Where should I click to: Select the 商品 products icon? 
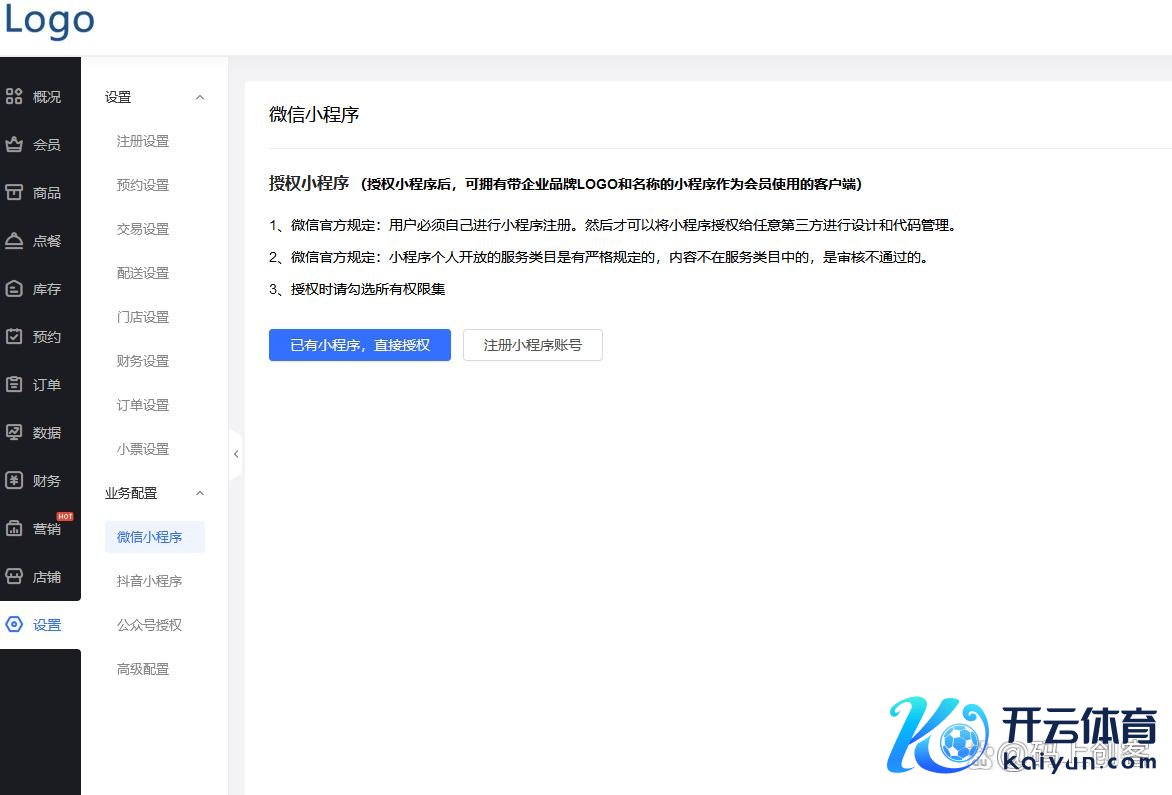[x=14, y=193]
